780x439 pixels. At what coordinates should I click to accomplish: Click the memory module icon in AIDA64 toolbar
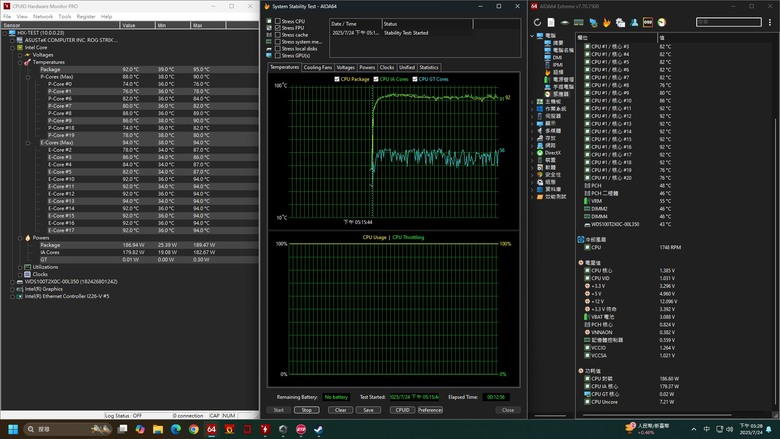579,22
